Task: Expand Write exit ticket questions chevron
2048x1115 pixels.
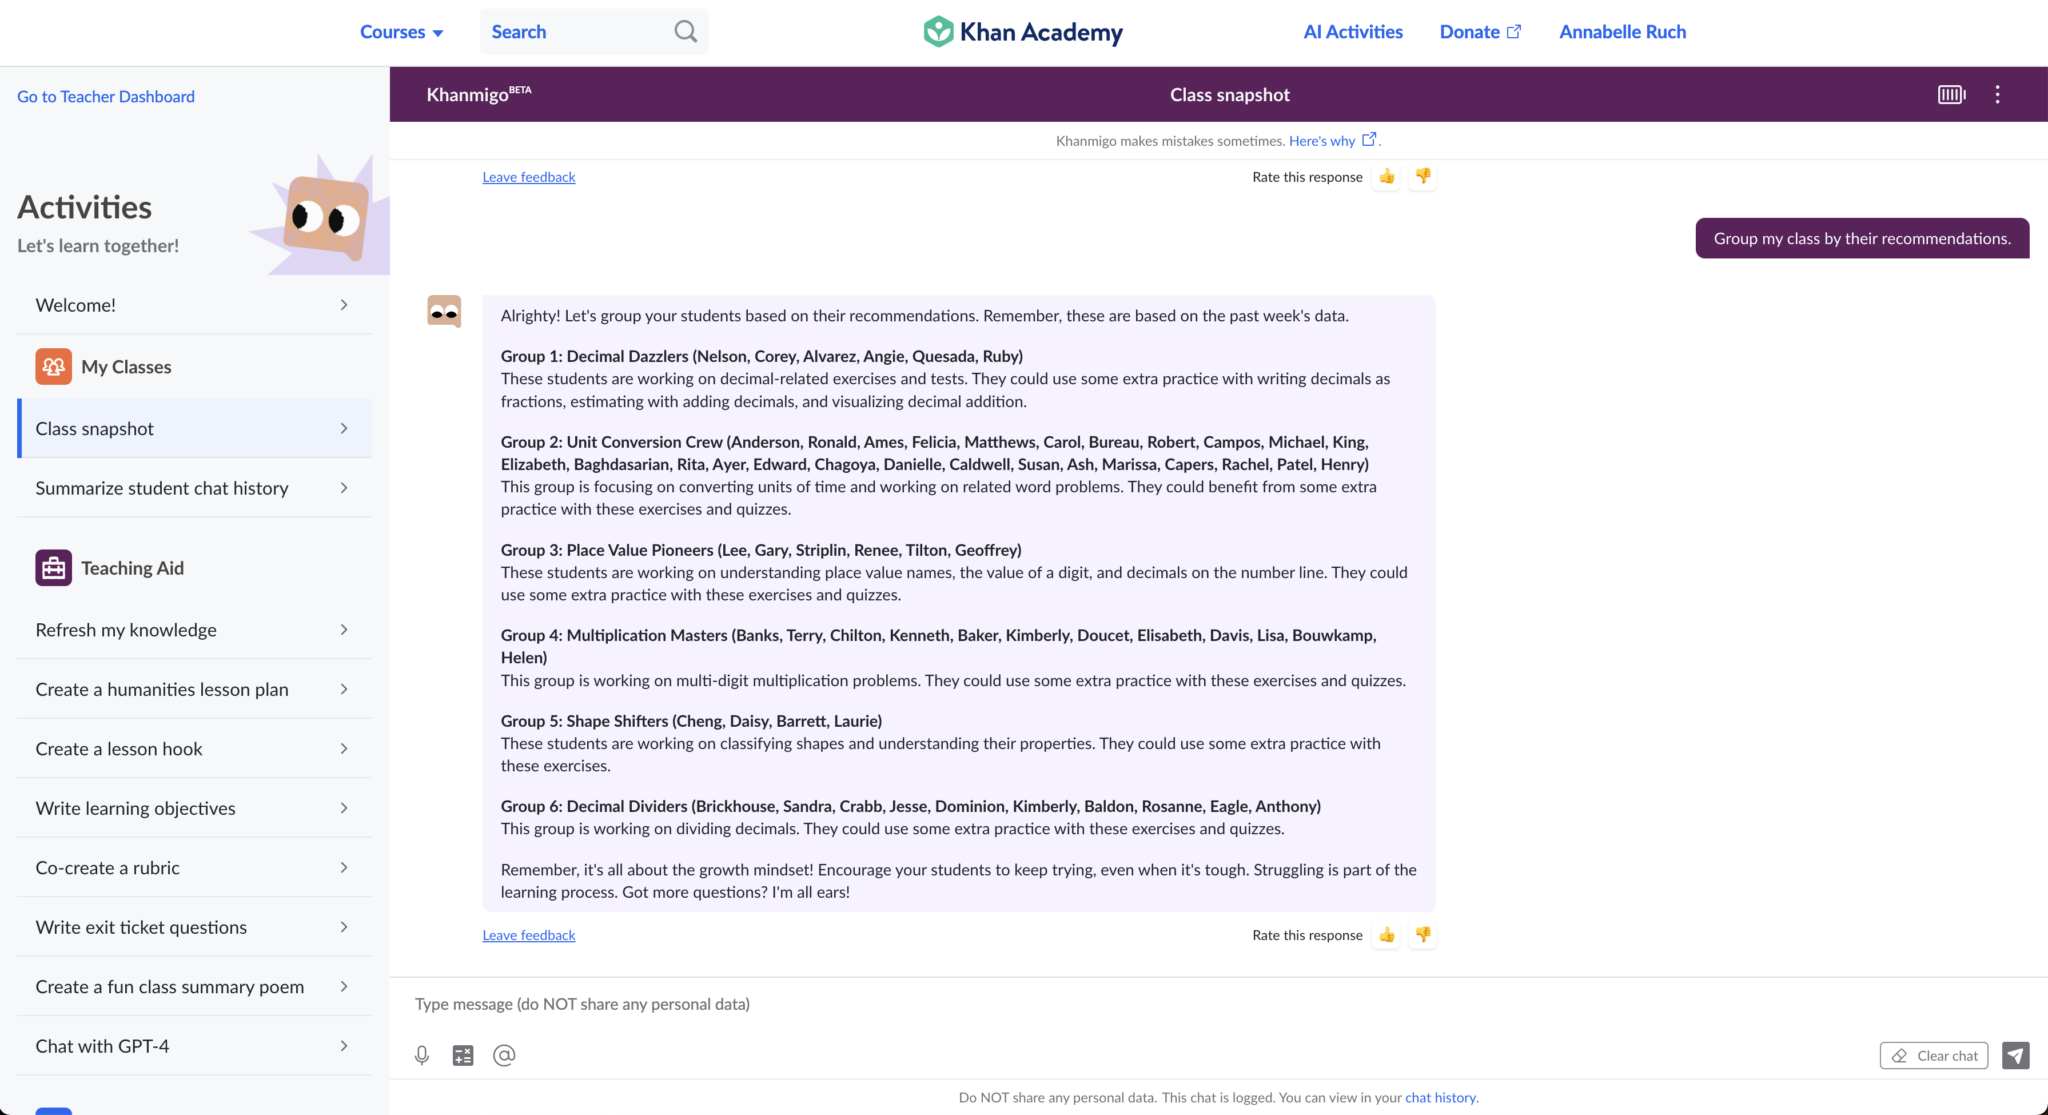Action: tap(344, 927)
